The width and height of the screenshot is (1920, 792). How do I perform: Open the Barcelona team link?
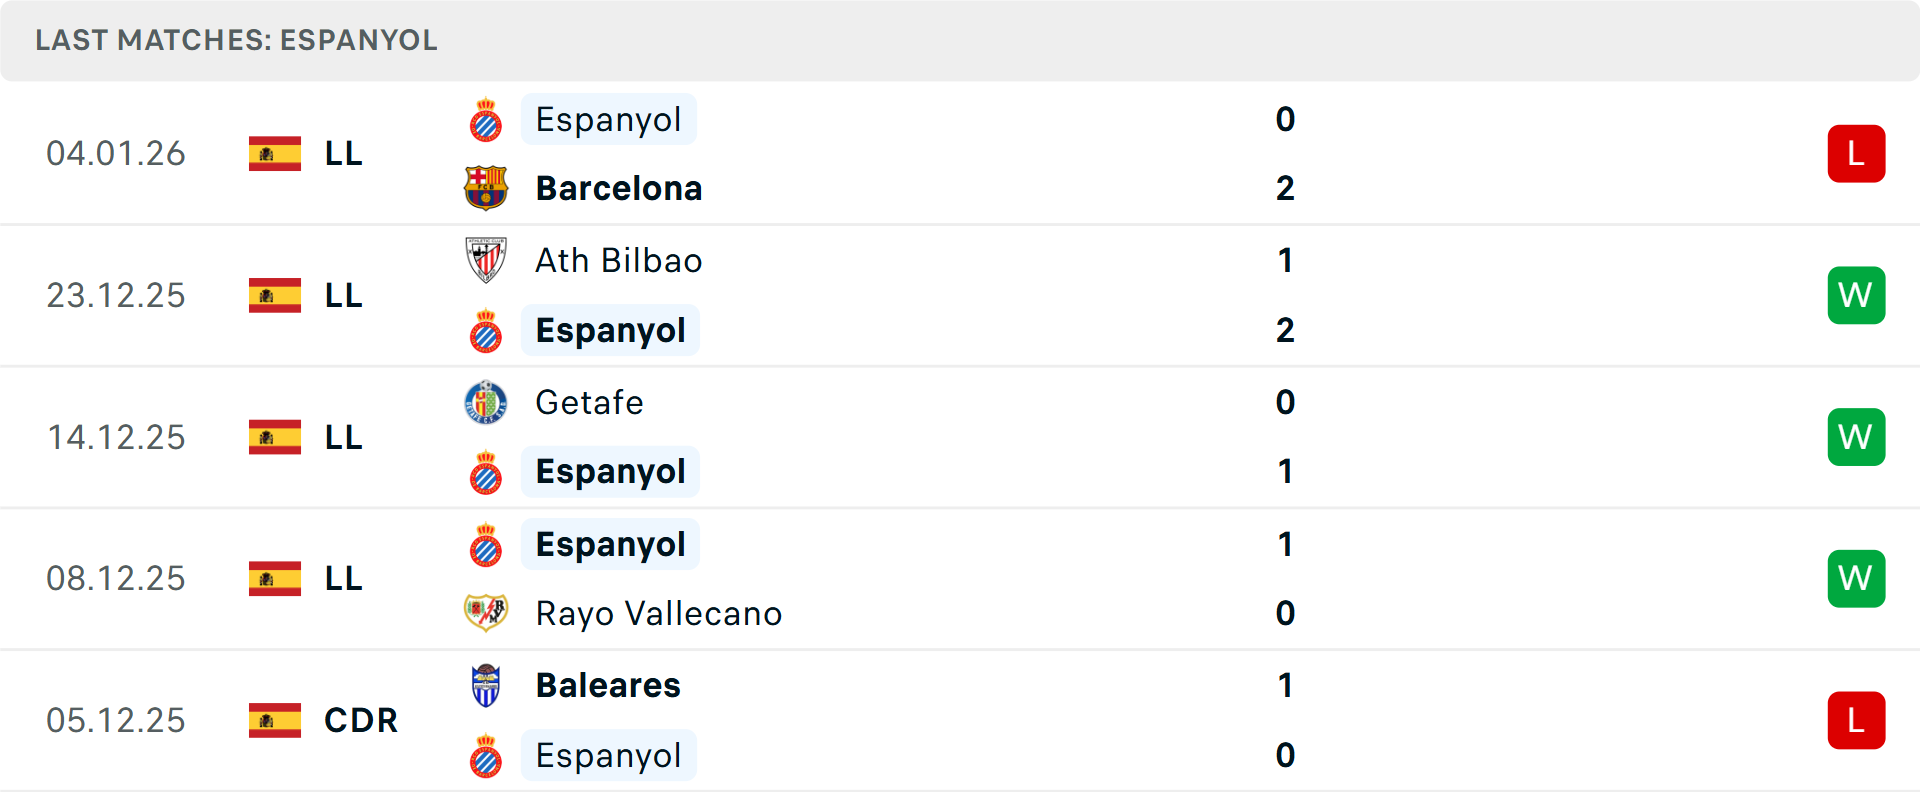coord(619,188)
